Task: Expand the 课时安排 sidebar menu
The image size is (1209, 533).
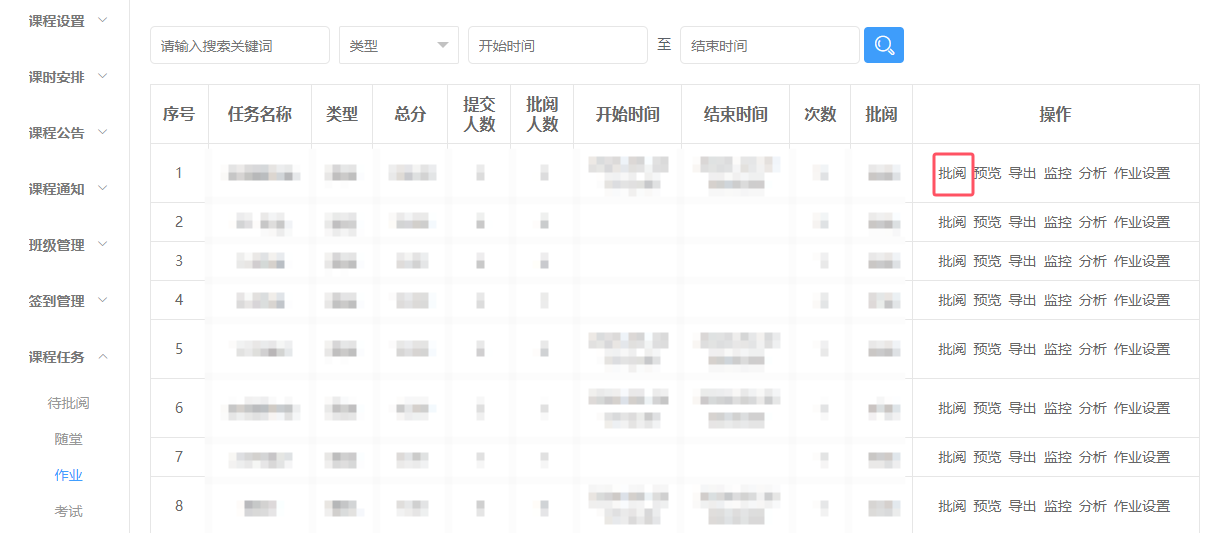Action: (68, 77)
